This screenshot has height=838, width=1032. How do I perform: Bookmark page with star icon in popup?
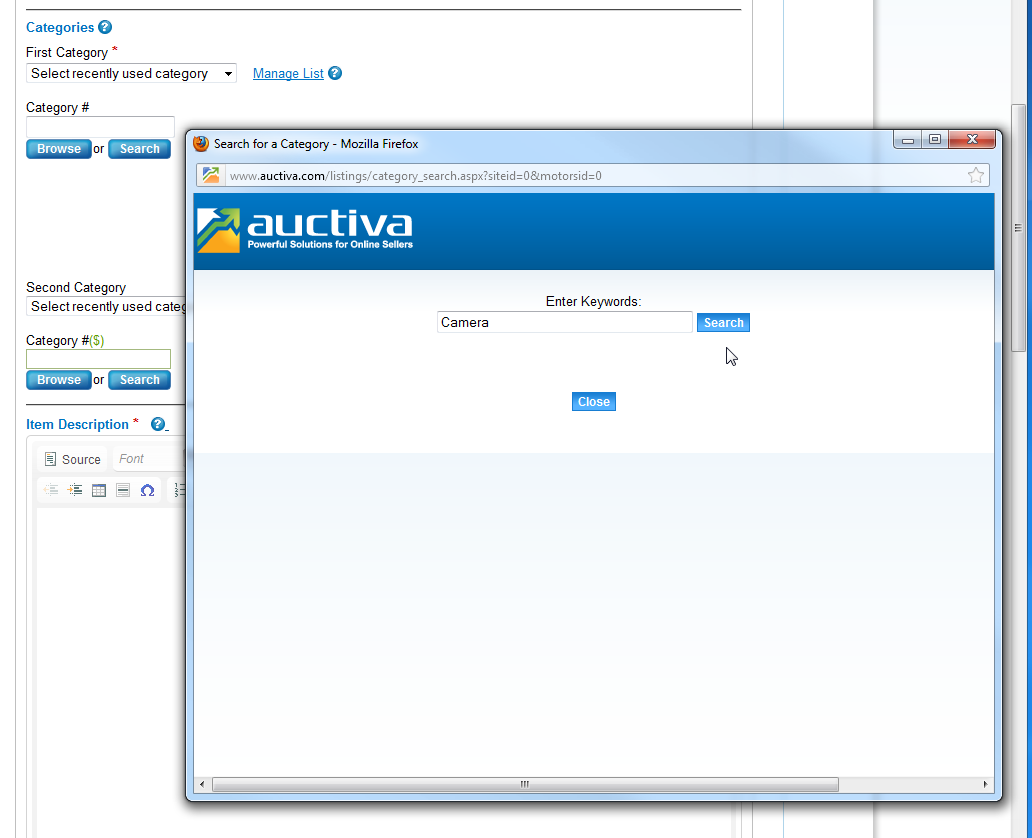(975, 175)
